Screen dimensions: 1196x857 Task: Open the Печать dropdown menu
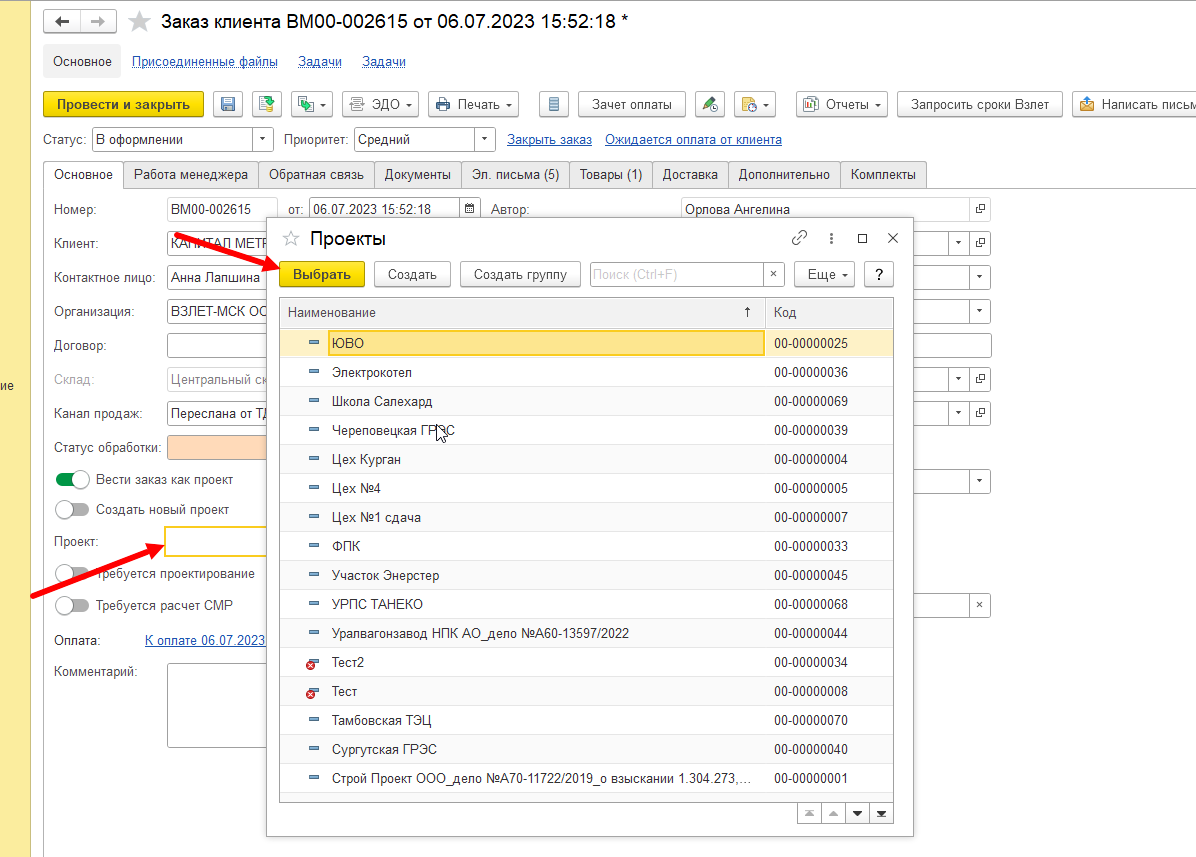click(x=473, y=104)
